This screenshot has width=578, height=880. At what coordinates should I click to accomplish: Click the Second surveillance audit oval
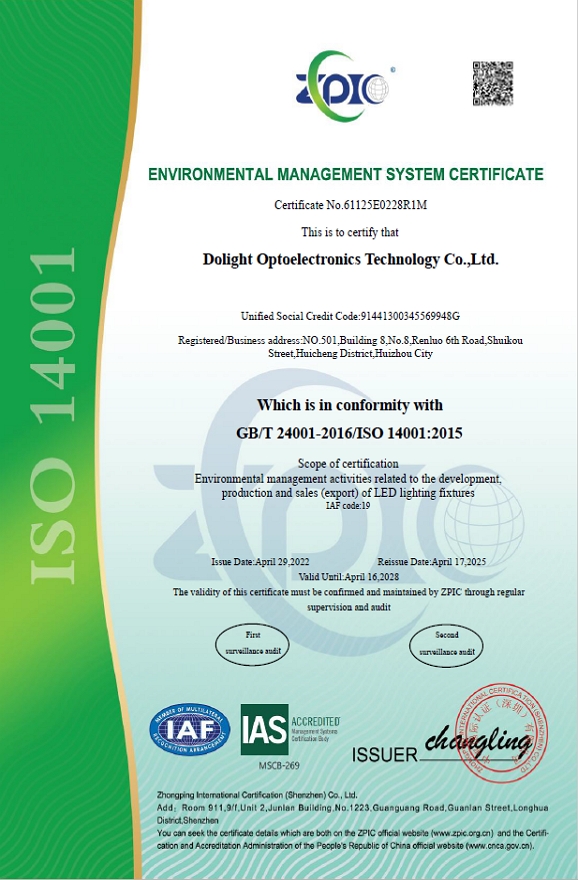coord(447,644)
